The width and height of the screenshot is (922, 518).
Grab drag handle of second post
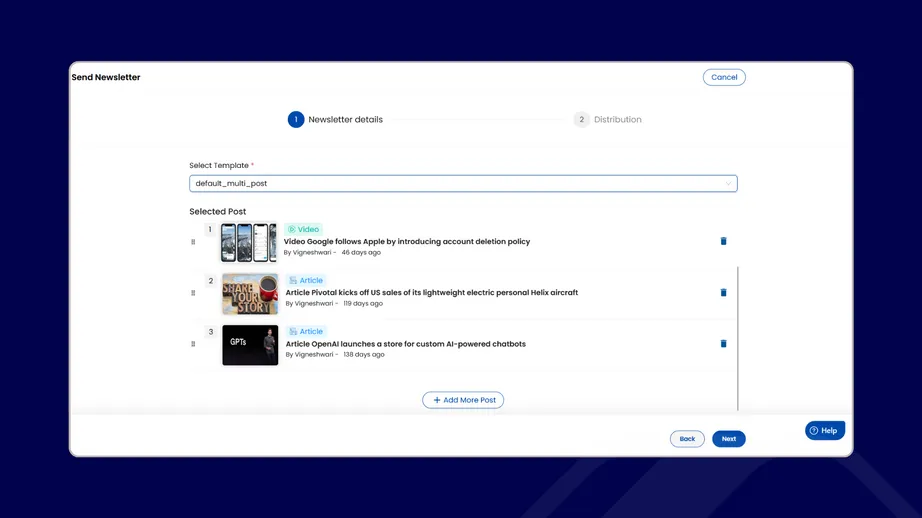tap(193, 293)
